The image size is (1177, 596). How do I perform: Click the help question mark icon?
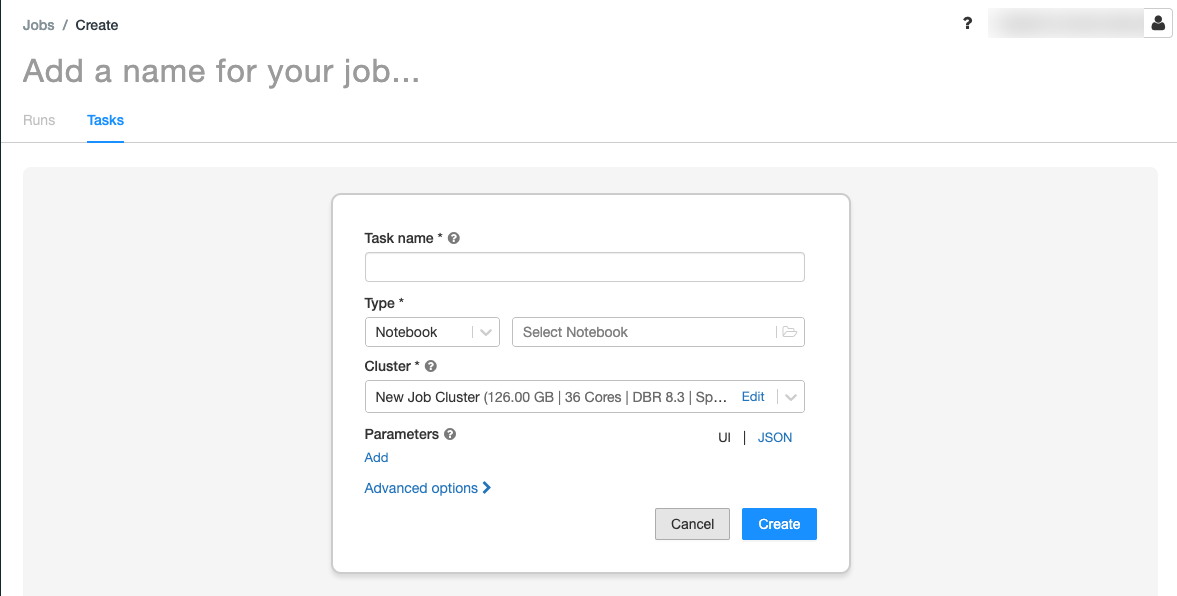967,24
